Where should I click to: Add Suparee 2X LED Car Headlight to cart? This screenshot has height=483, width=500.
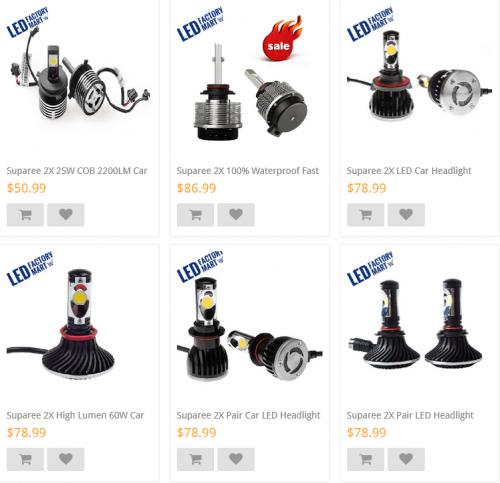[x=366, y=215]
